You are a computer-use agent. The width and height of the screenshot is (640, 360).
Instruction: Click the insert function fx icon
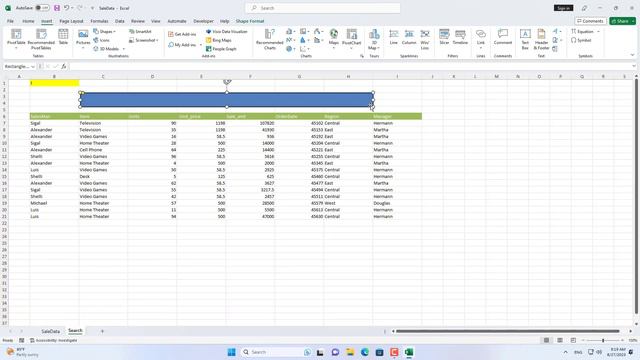[x=64, y=66]
